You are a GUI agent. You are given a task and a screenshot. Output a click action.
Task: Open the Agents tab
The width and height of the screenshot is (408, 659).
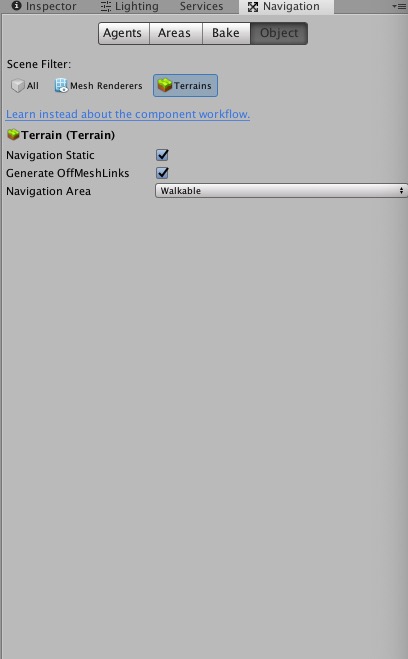point(124,33)
